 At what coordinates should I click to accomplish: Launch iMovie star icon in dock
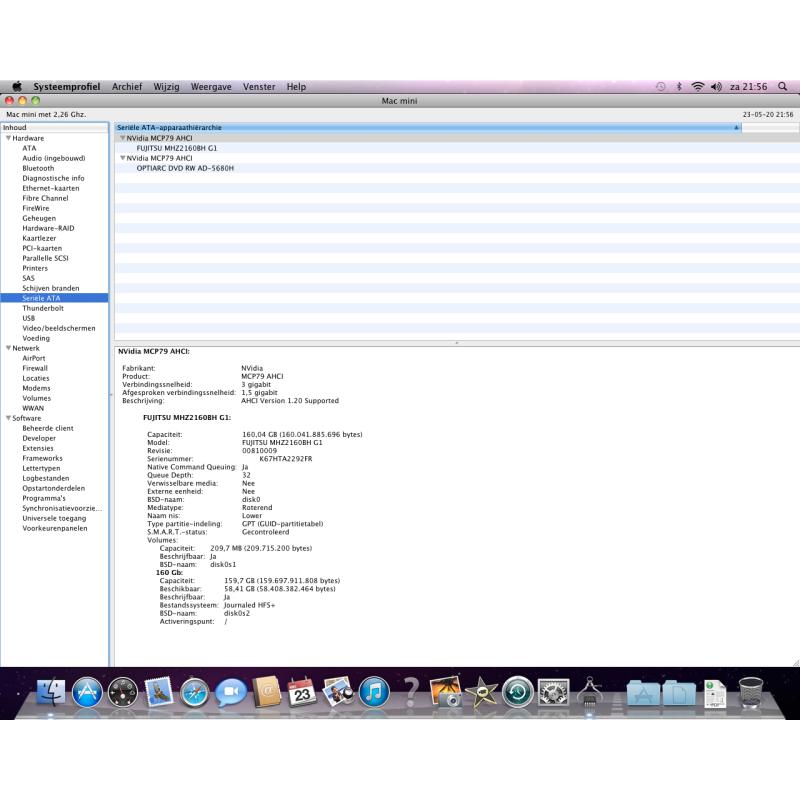[x=482, y=692]
